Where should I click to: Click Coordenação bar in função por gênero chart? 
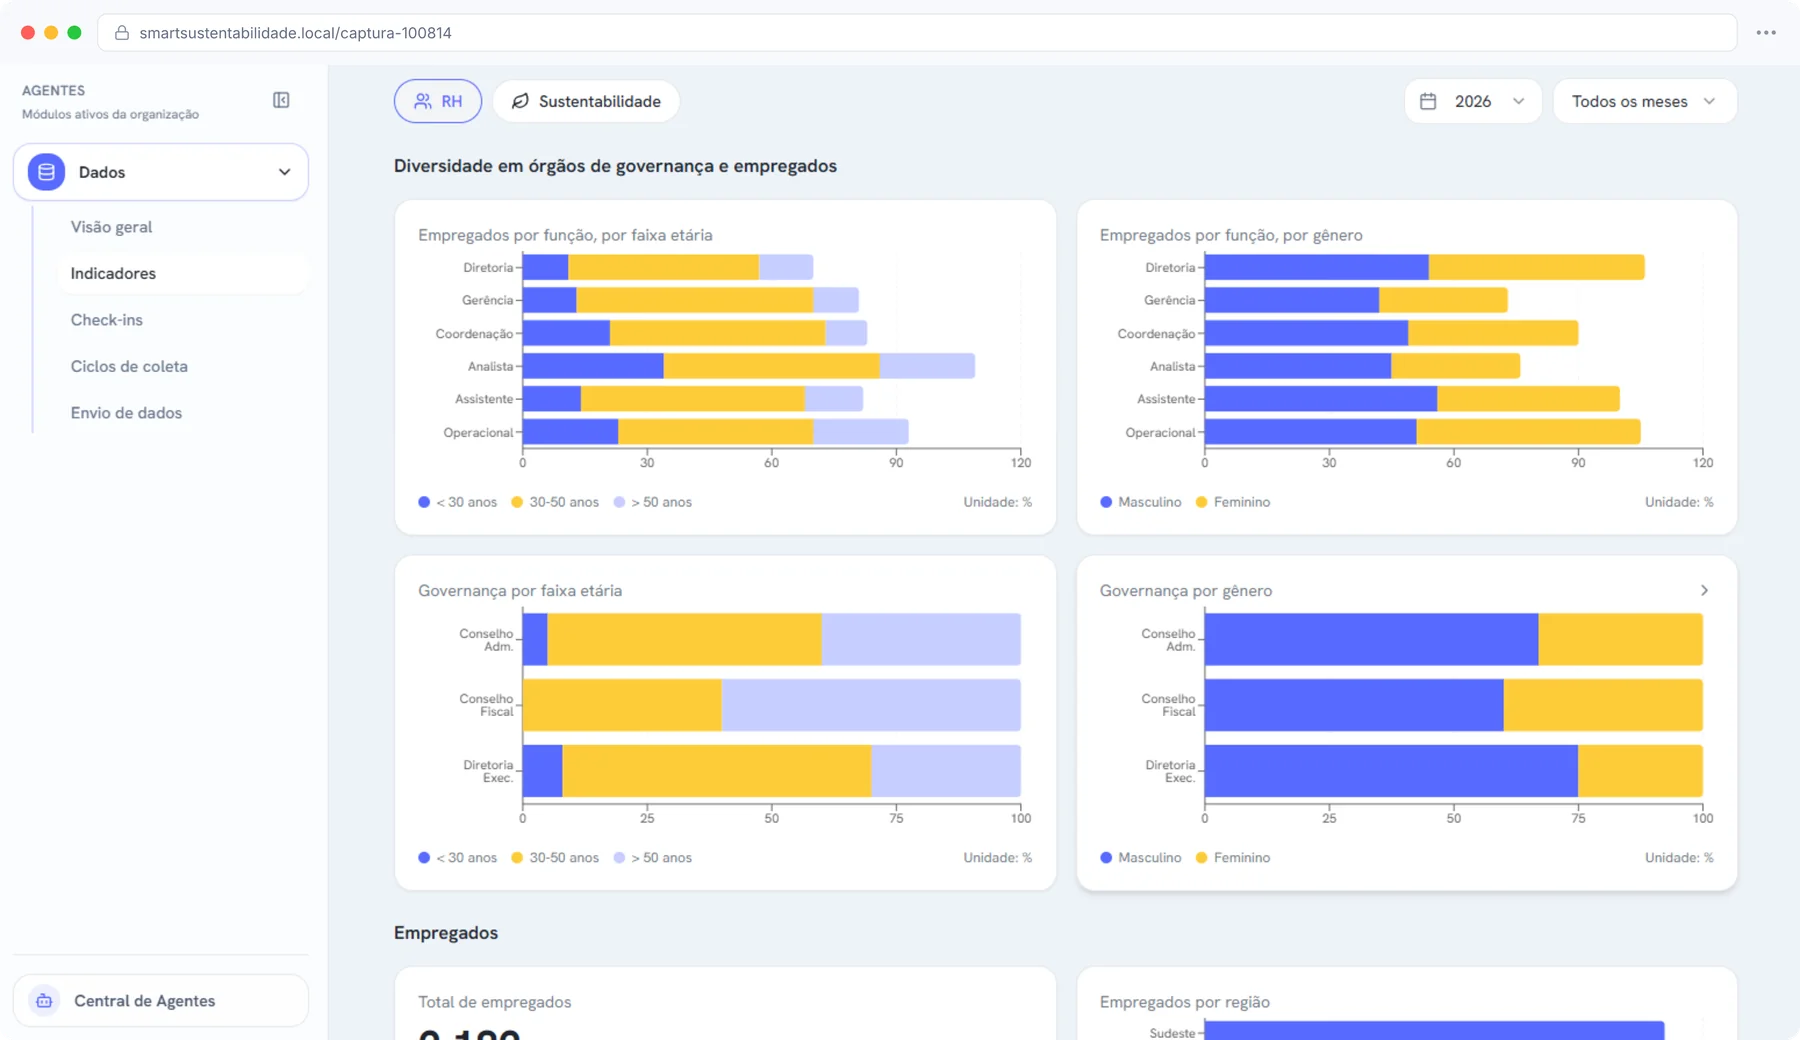pyautogui.click(x=1391, y=333)
